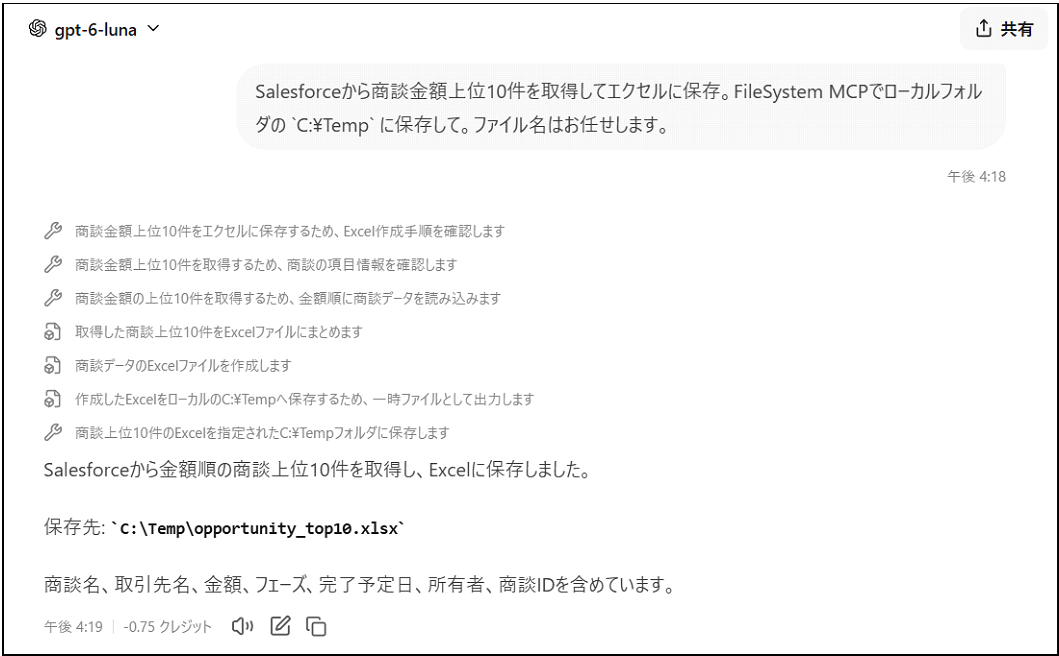Viewport: 1059px width, 656px height.
Task: Click the -0.75 クレジット credit label
Action: 167,627
